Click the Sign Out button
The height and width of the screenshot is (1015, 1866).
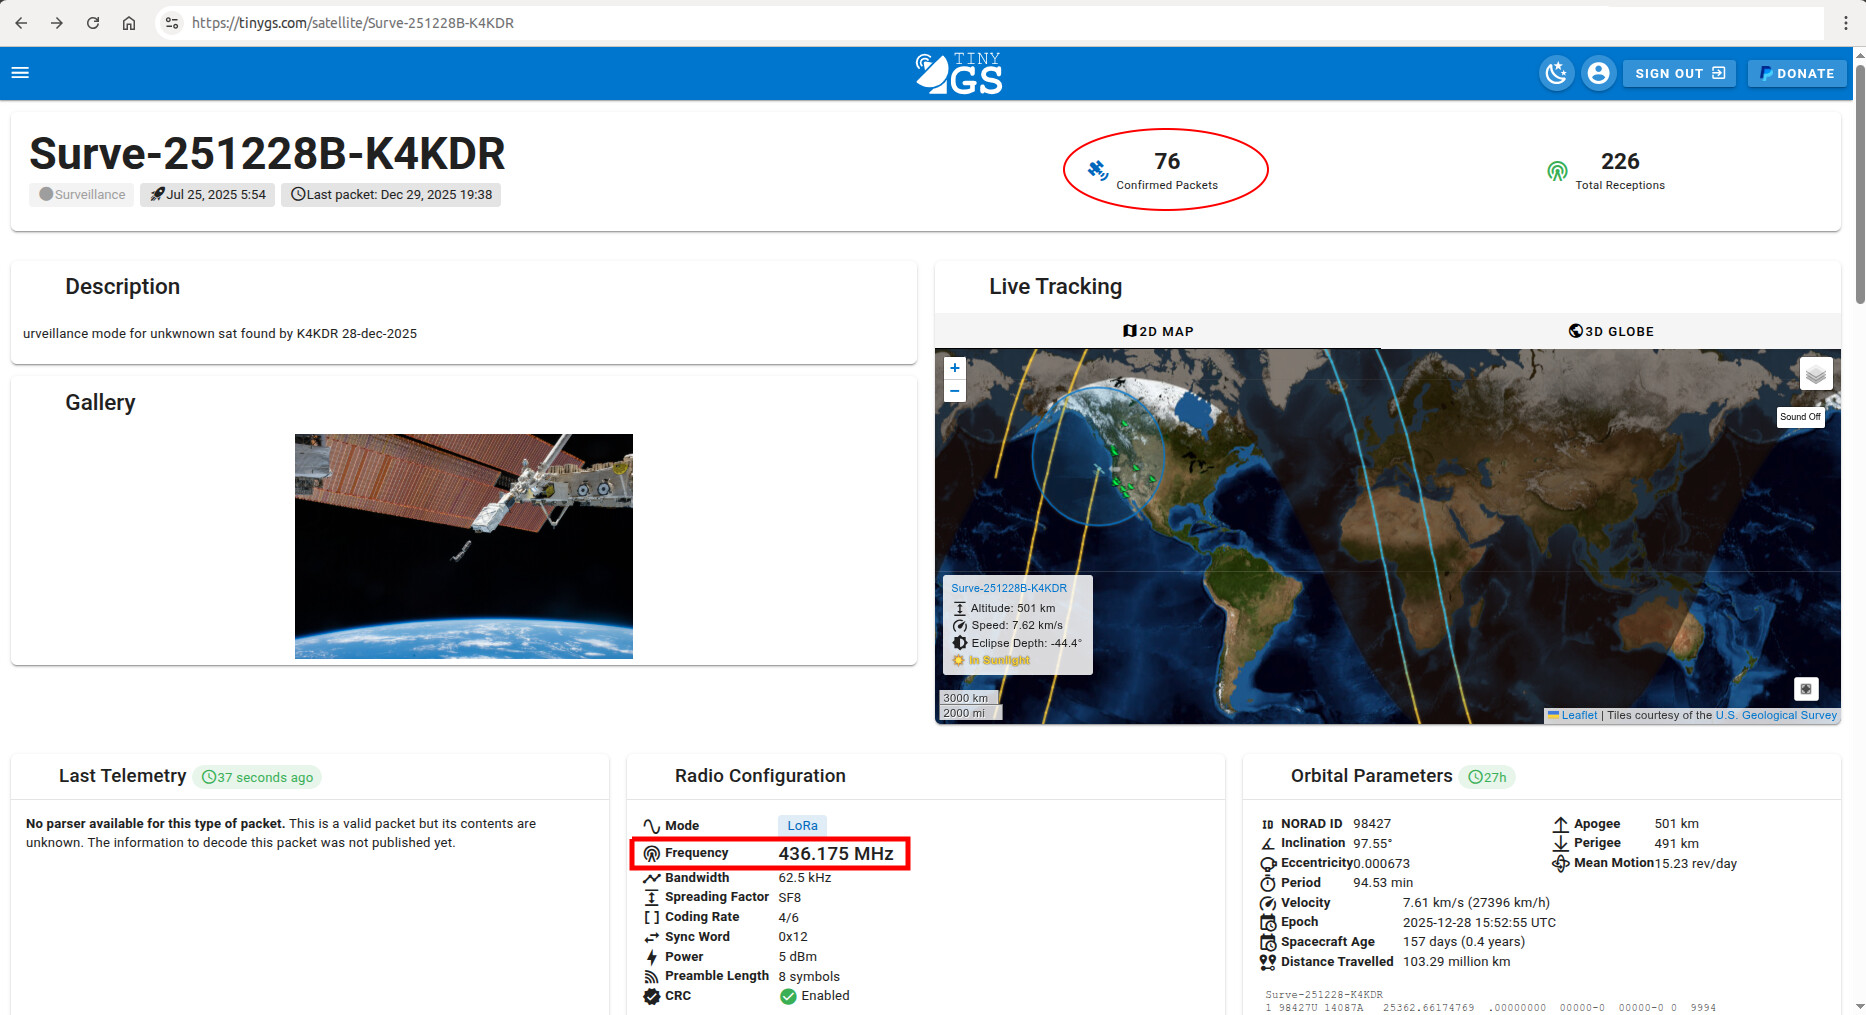pos(1679,73)
